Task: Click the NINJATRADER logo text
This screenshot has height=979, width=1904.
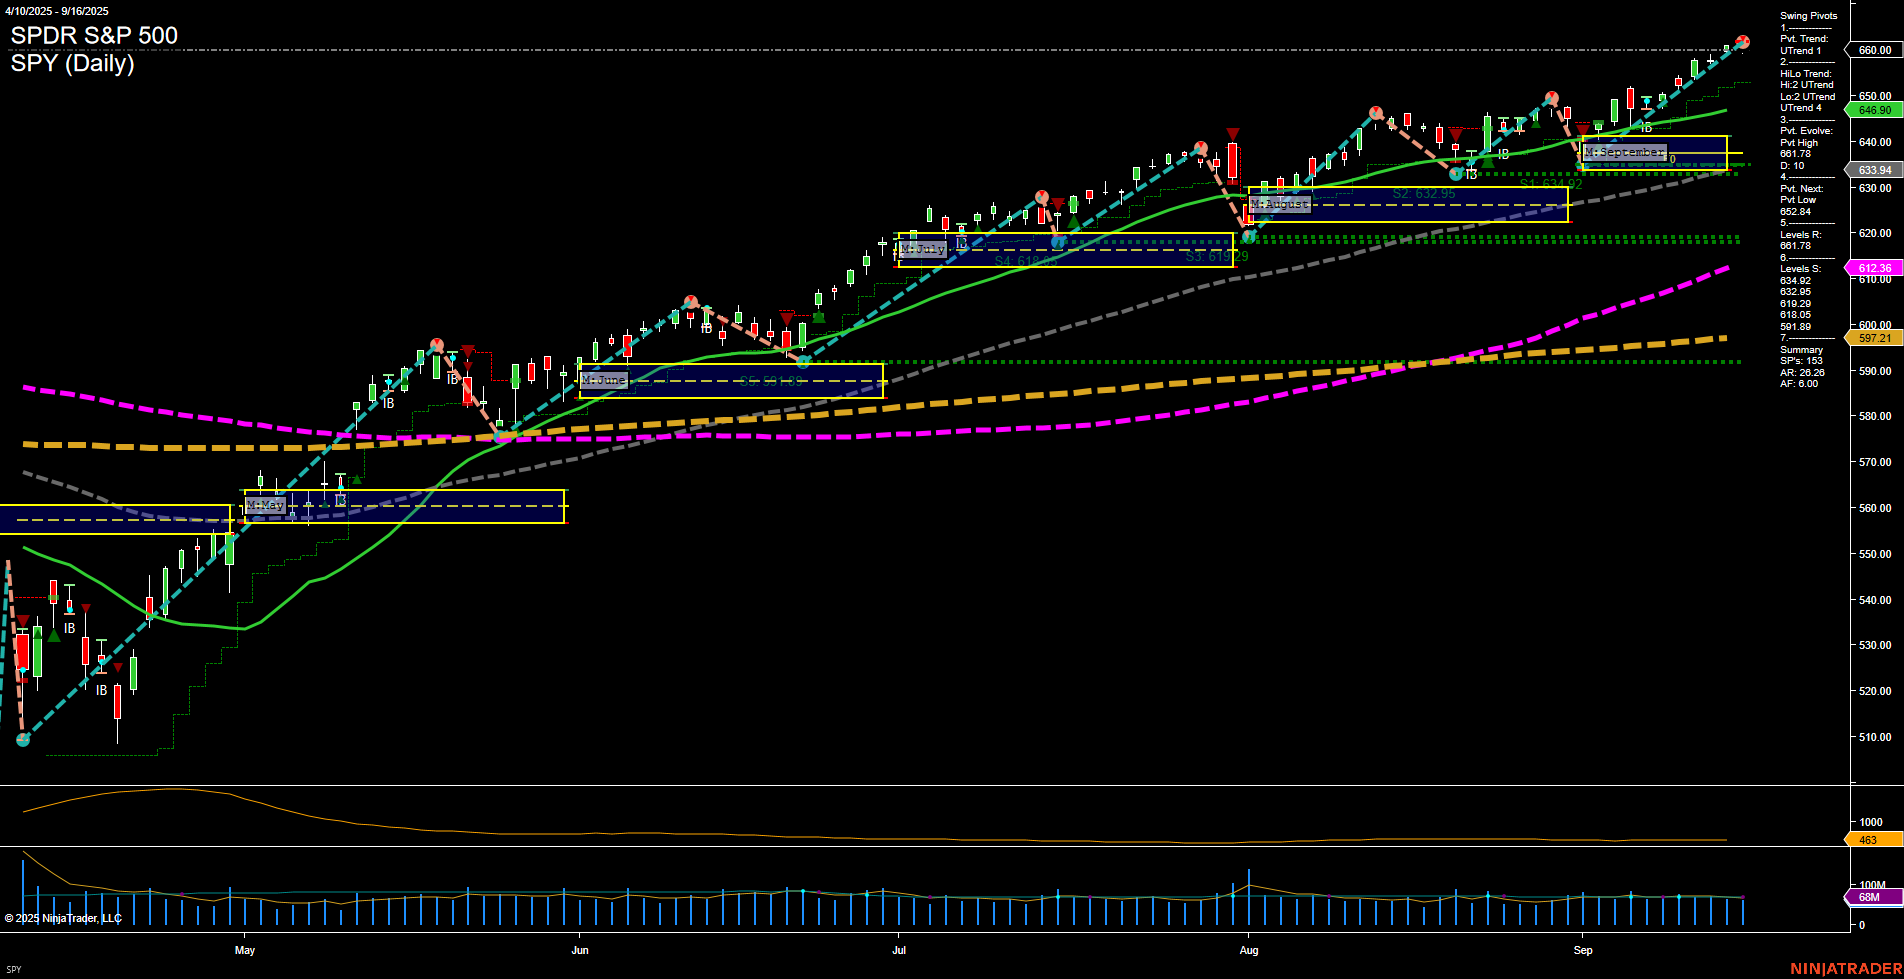Action: click(1846, 968)
